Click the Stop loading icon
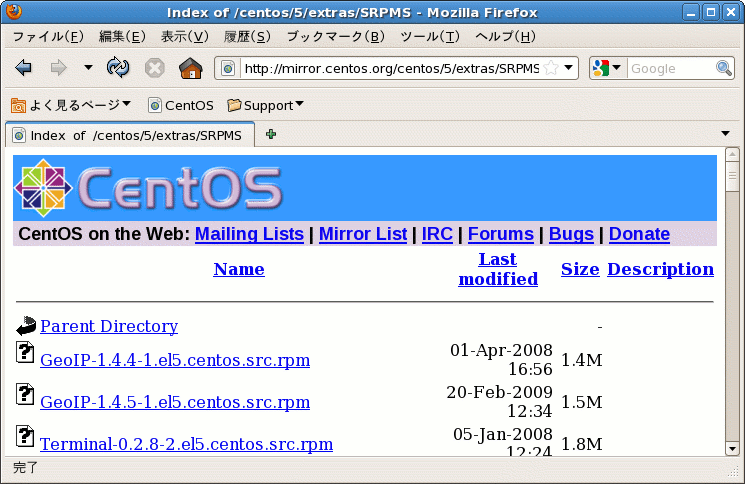Image resolution: width=745 pixels, height=484 pixels. pyautogui.click(x=154, y=68)
